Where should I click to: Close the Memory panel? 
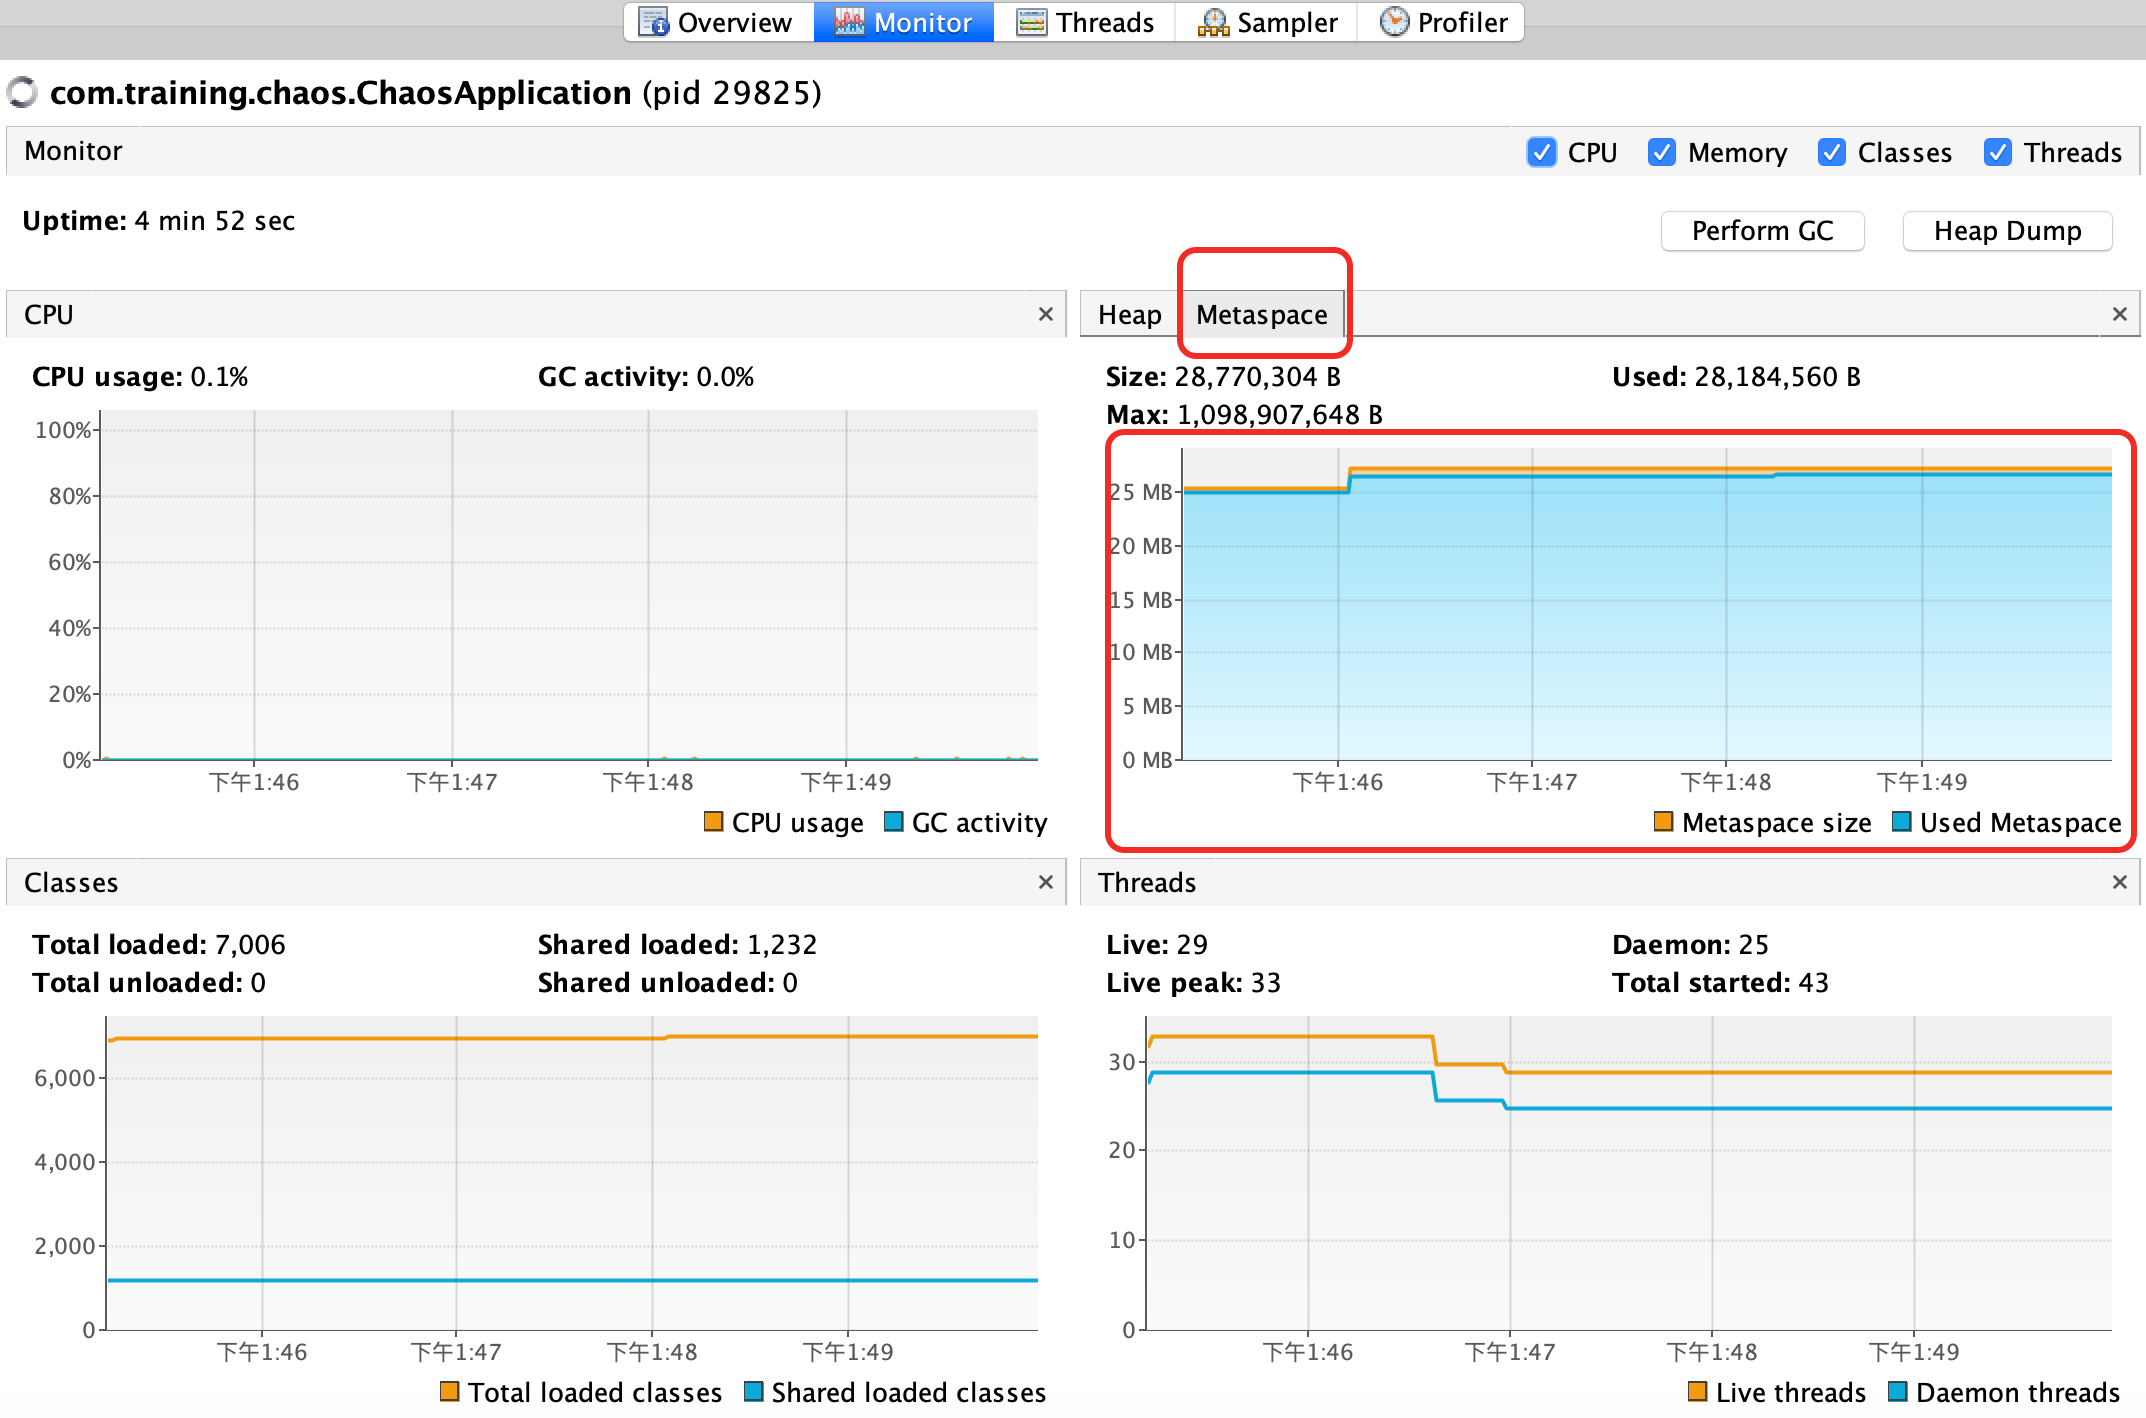(x=2119, y=314)
